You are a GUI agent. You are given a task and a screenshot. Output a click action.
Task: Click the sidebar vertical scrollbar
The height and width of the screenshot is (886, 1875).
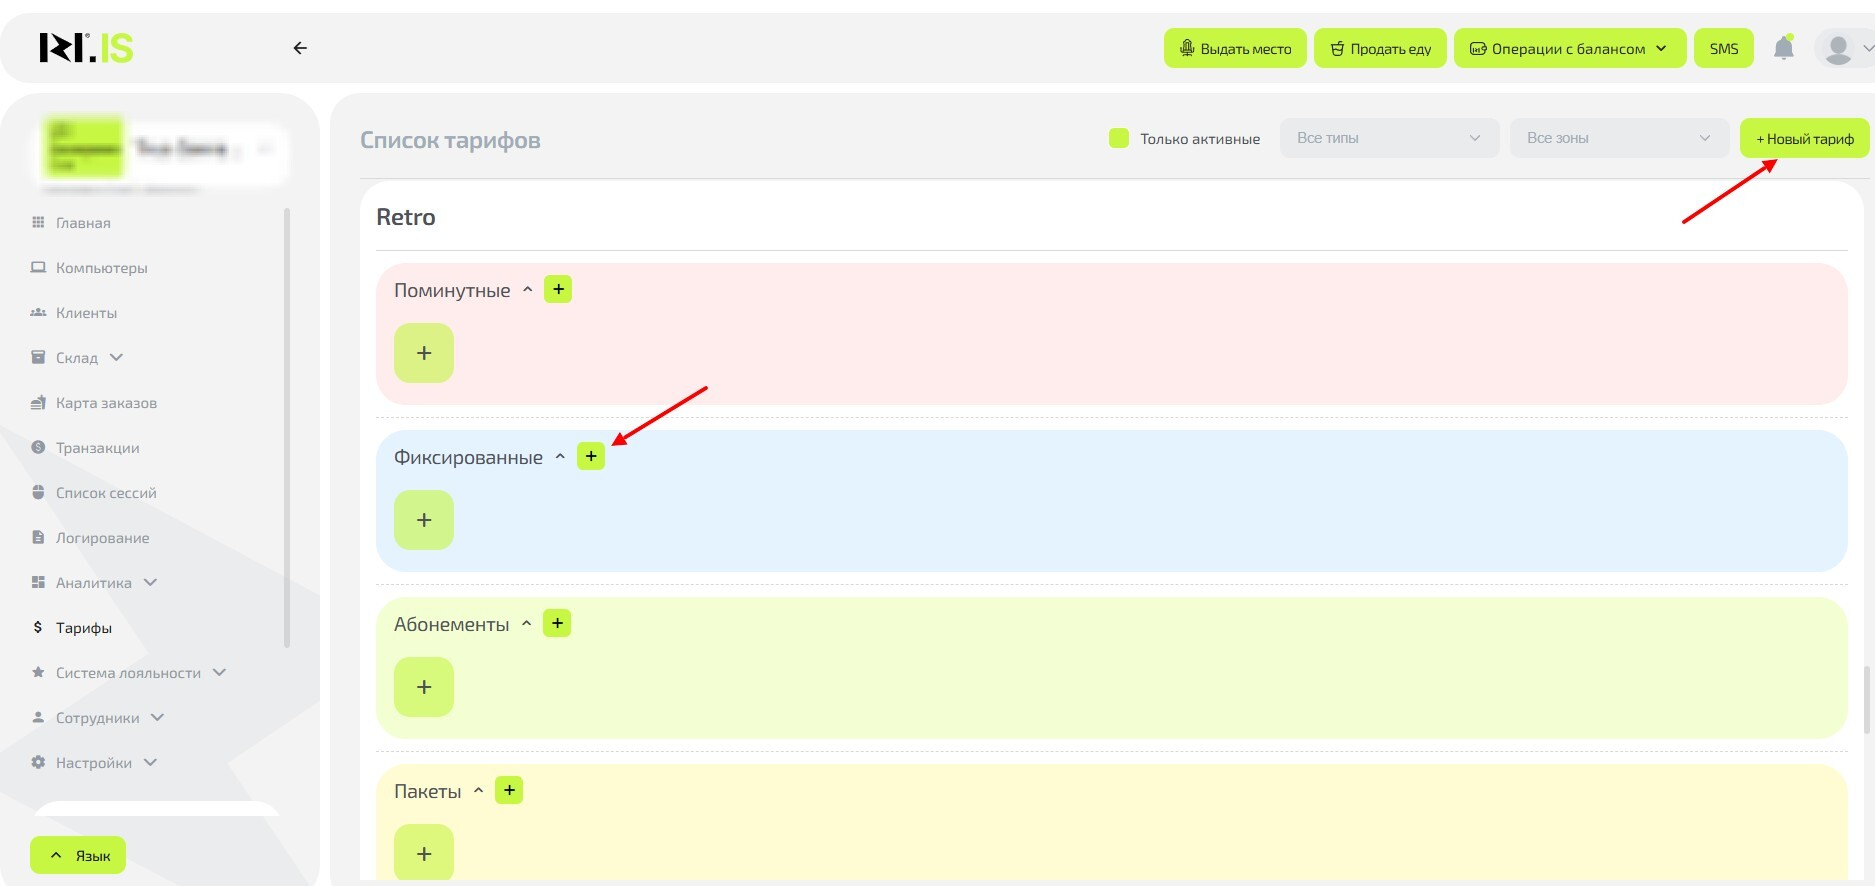[x=287, y=430]
